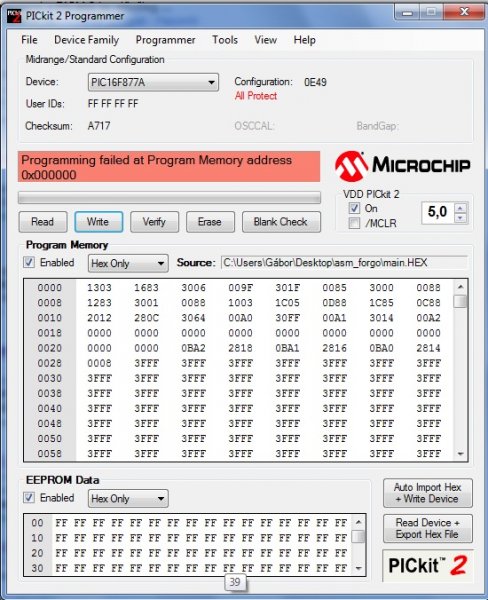The height and width of the screenshot is (600, 488).
Task: Click the Erase button
Action: (210, 222)
